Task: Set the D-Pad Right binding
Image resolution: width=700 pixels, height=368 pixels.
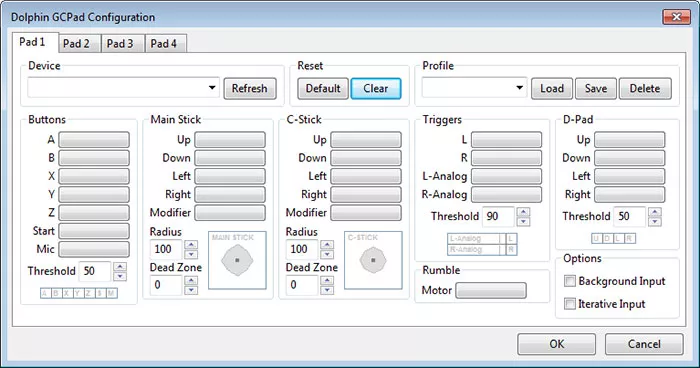Action: point(629,195)
